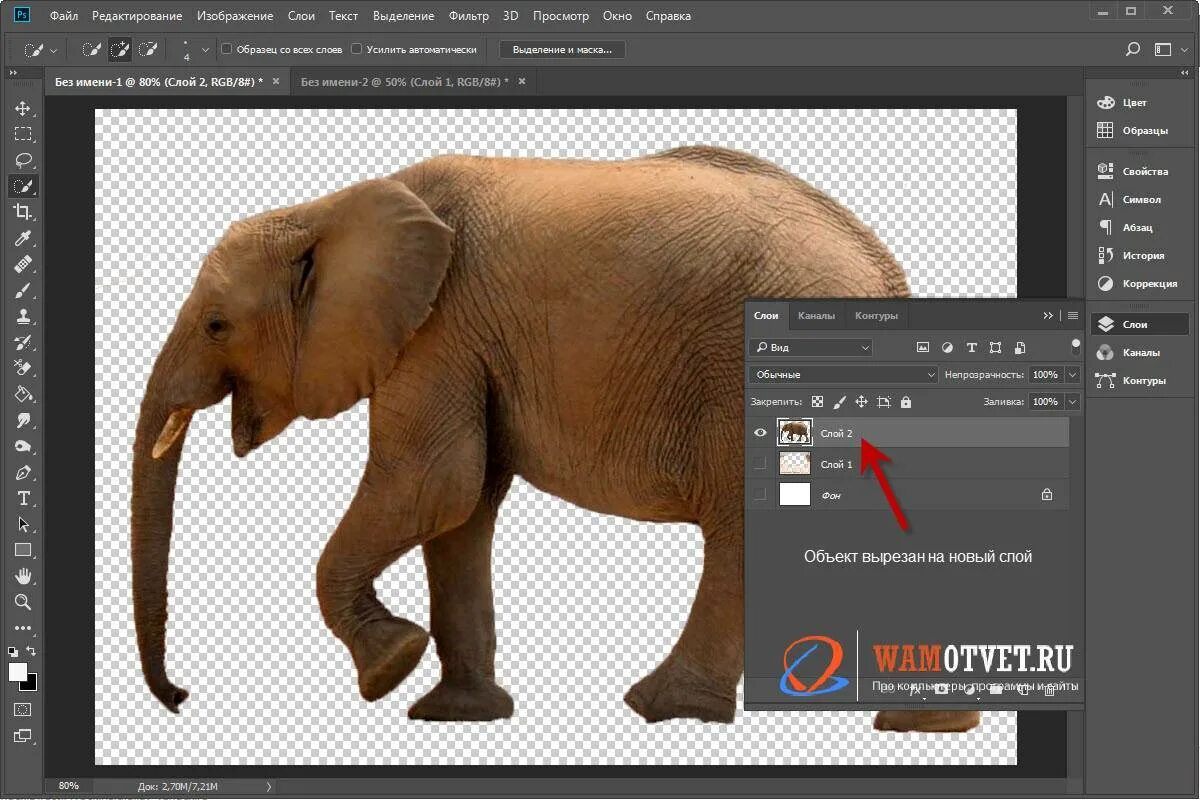Image resolution: width=1200 pixels, height=800 pixels.
Task: Filter layers by adjustment layers
Action: [947, 348]
